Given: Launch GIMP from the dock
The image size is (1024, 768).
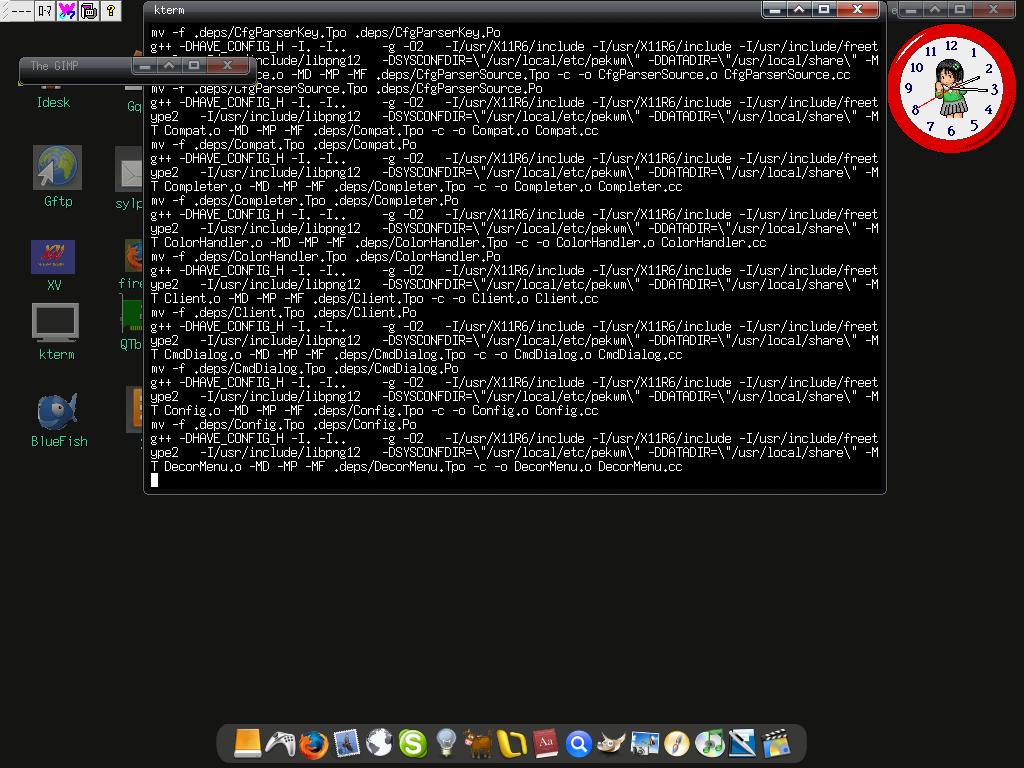Looking at the screenshot, I should pyautogui.click(x=612, y=743).
